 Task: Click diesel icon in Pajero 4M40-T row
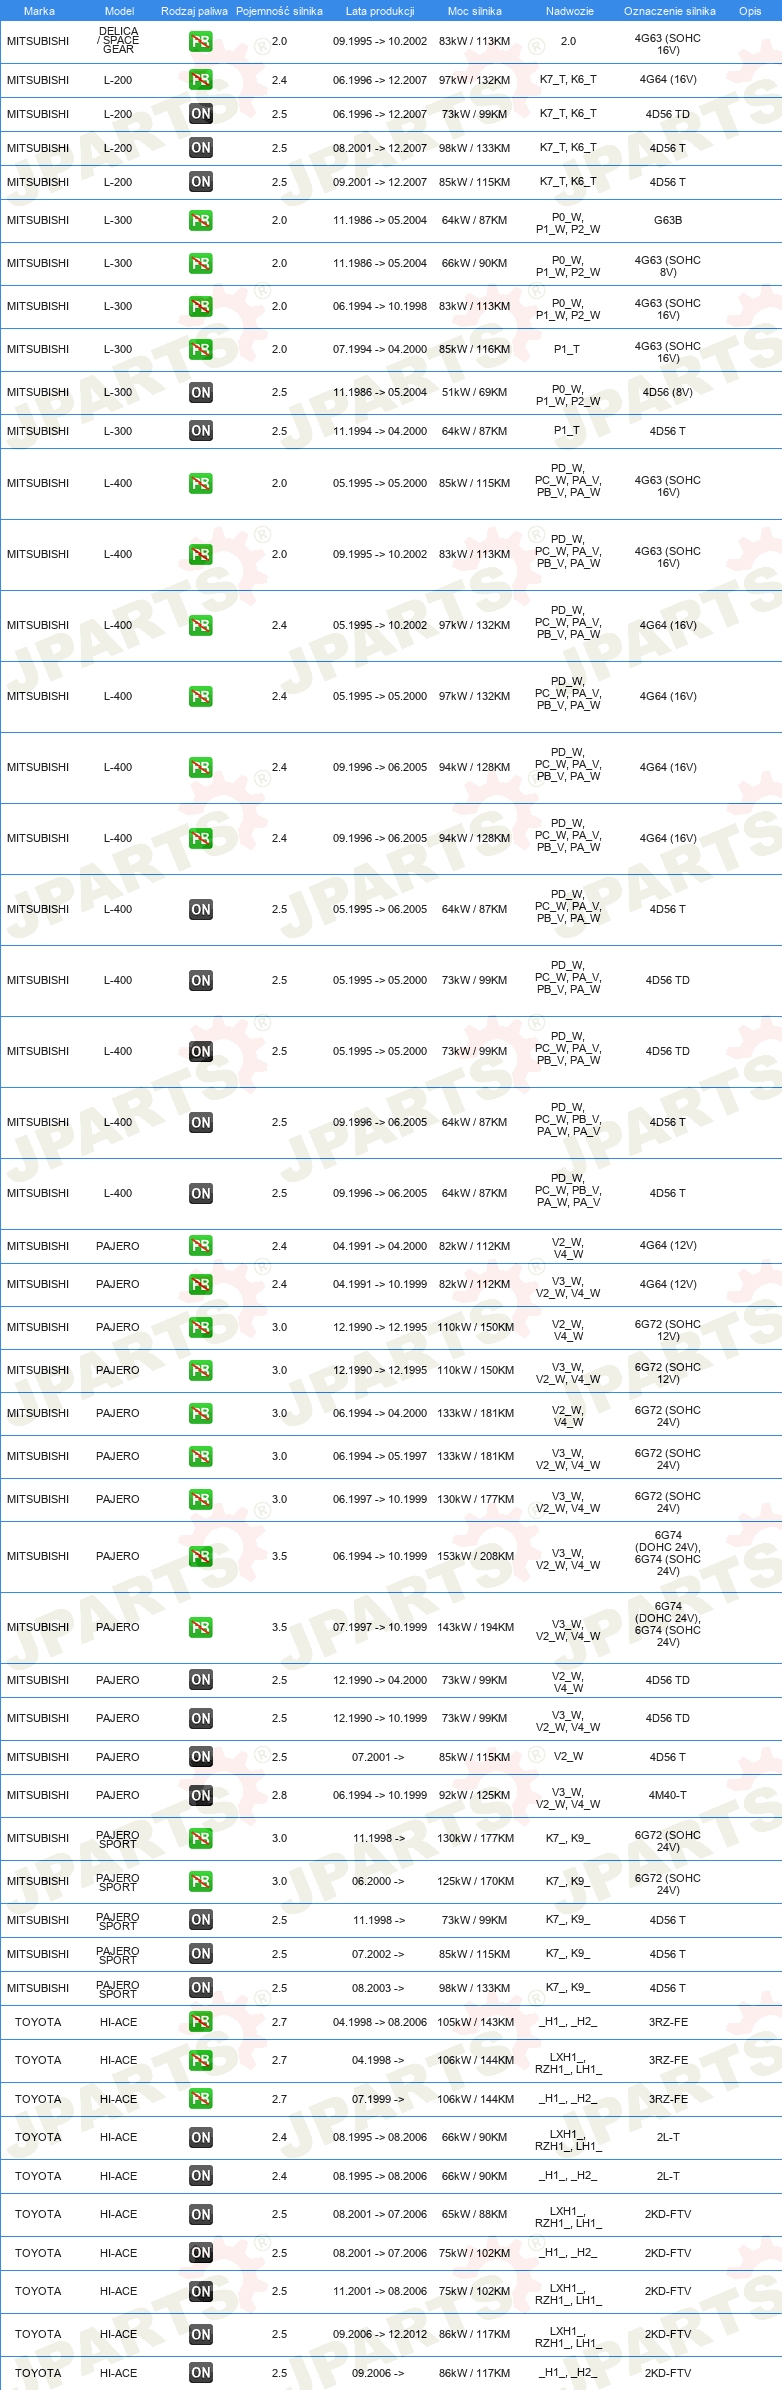point(201,1796)
